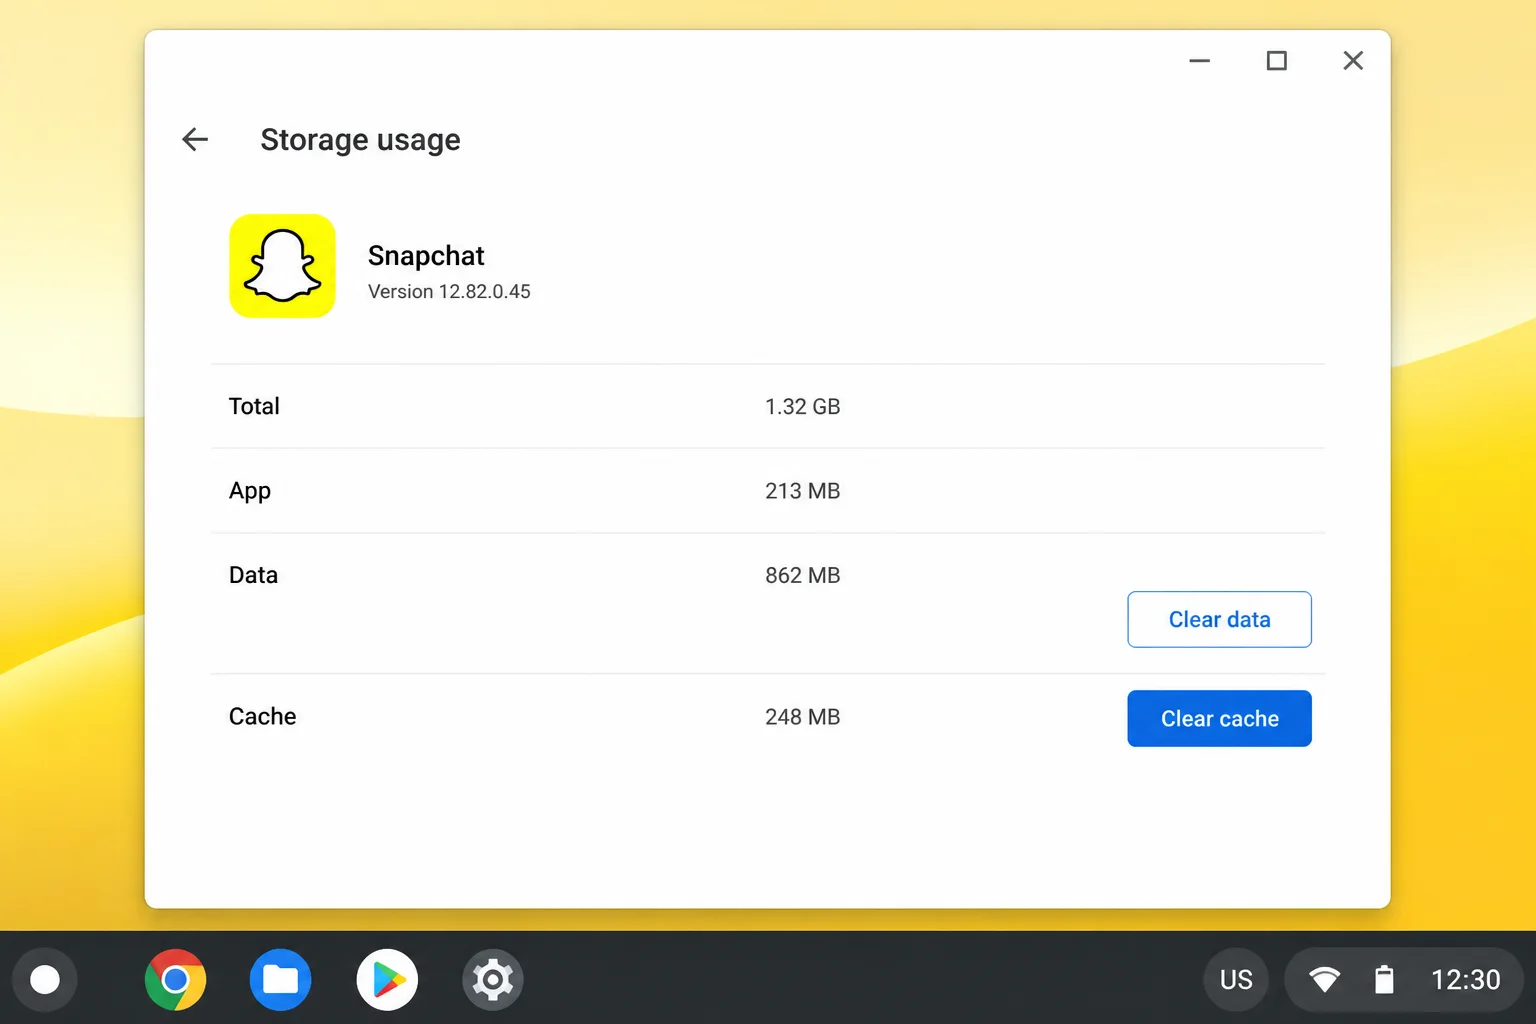Click the 1.32 GB total value
Image resolution: width=1536 pixels, height=1024 pixels.
[x=802, y=407]
